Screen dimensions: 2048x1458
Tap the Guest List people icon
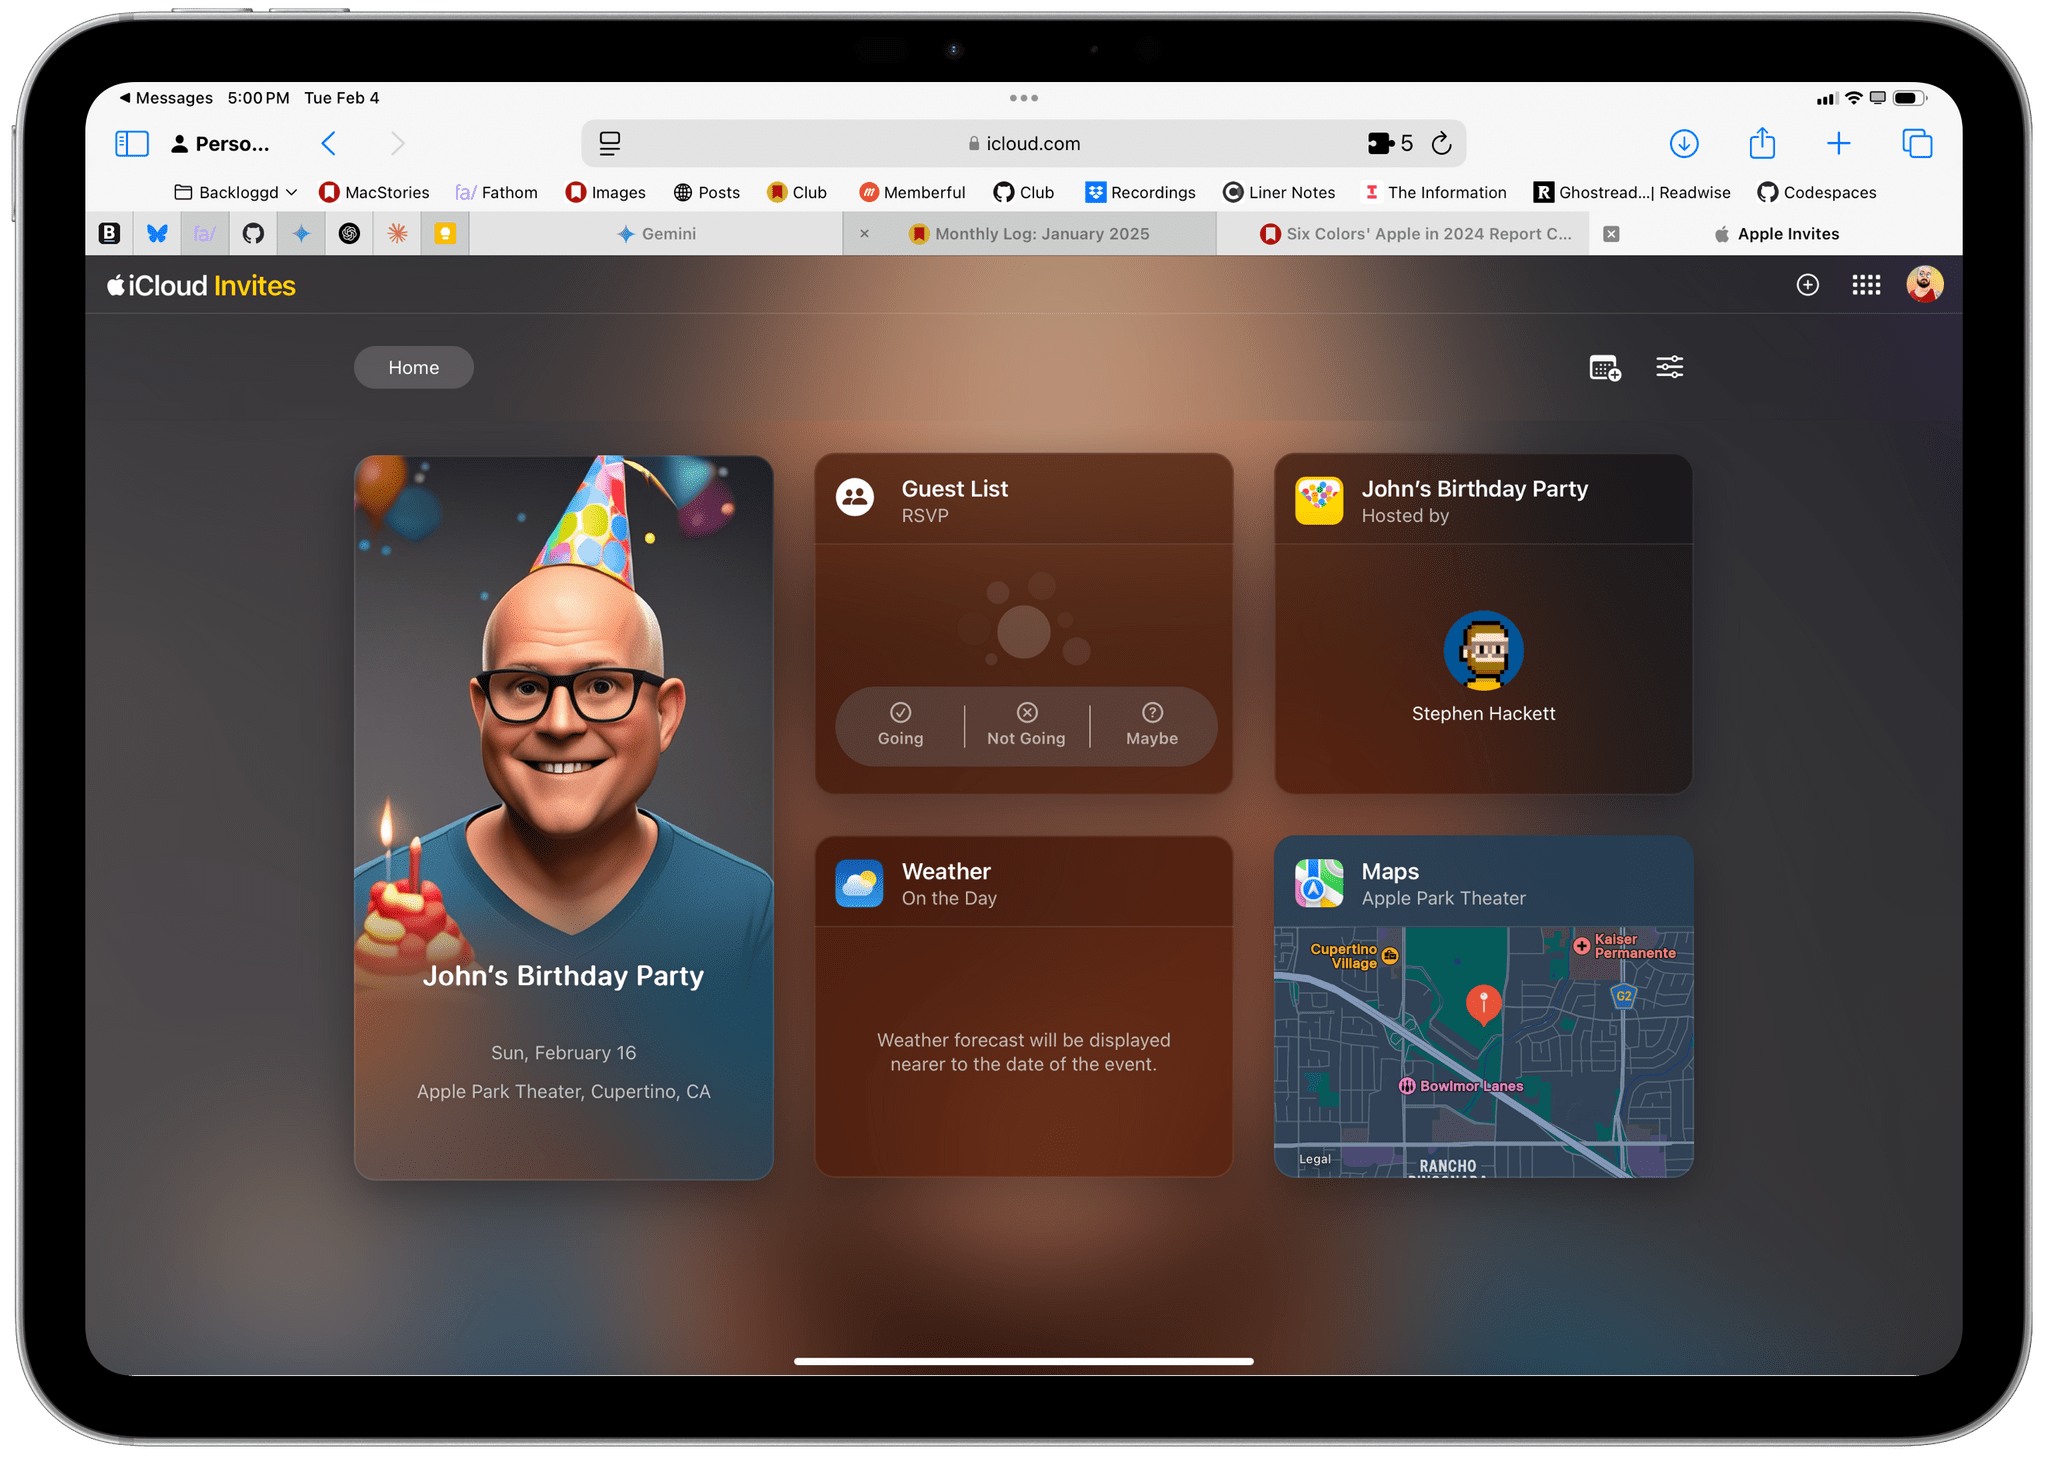click(x=855, y=497)
